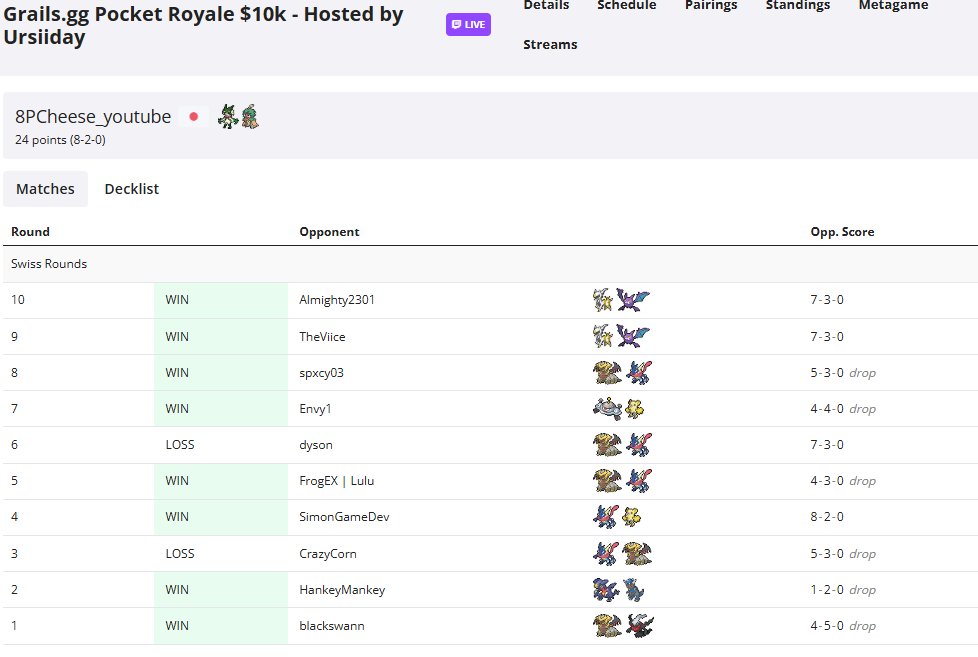Viewport: 978px width, 657px height.
Task: Open opponent CrazyCorn's profile
Action: (x=327, y=554)
